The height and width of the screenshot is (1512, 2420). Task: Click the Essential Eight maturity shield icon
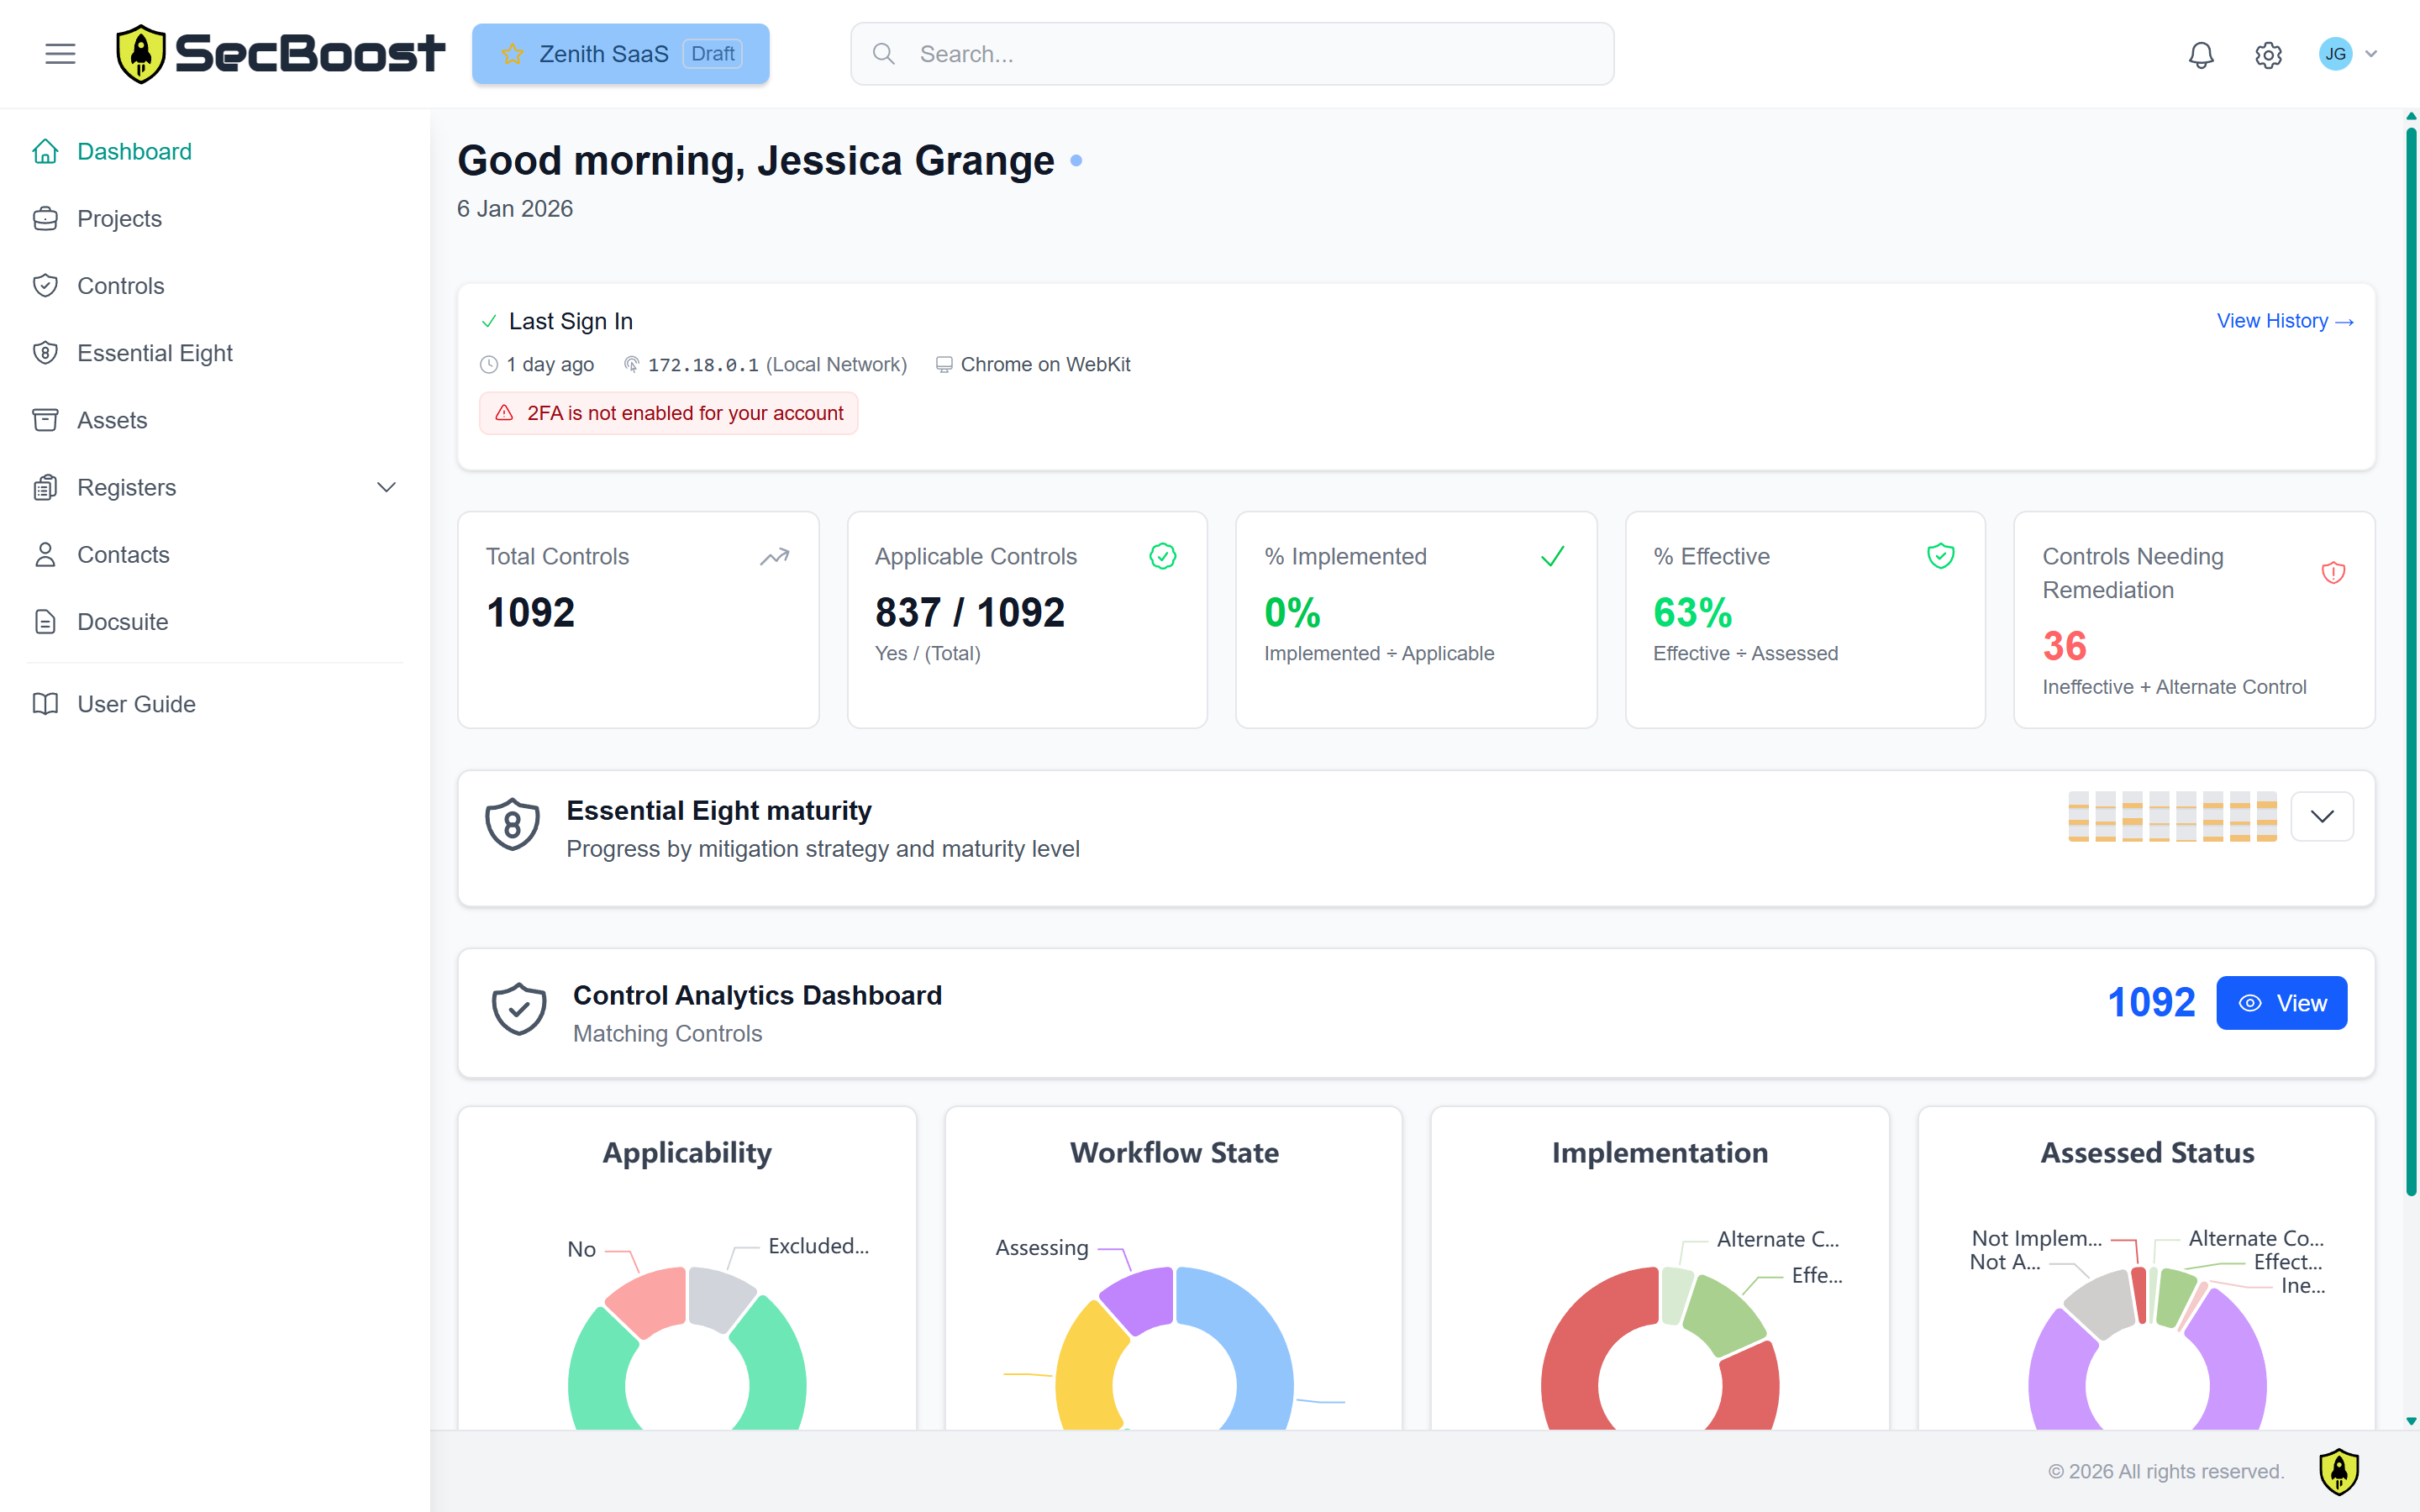click(512, 825)
